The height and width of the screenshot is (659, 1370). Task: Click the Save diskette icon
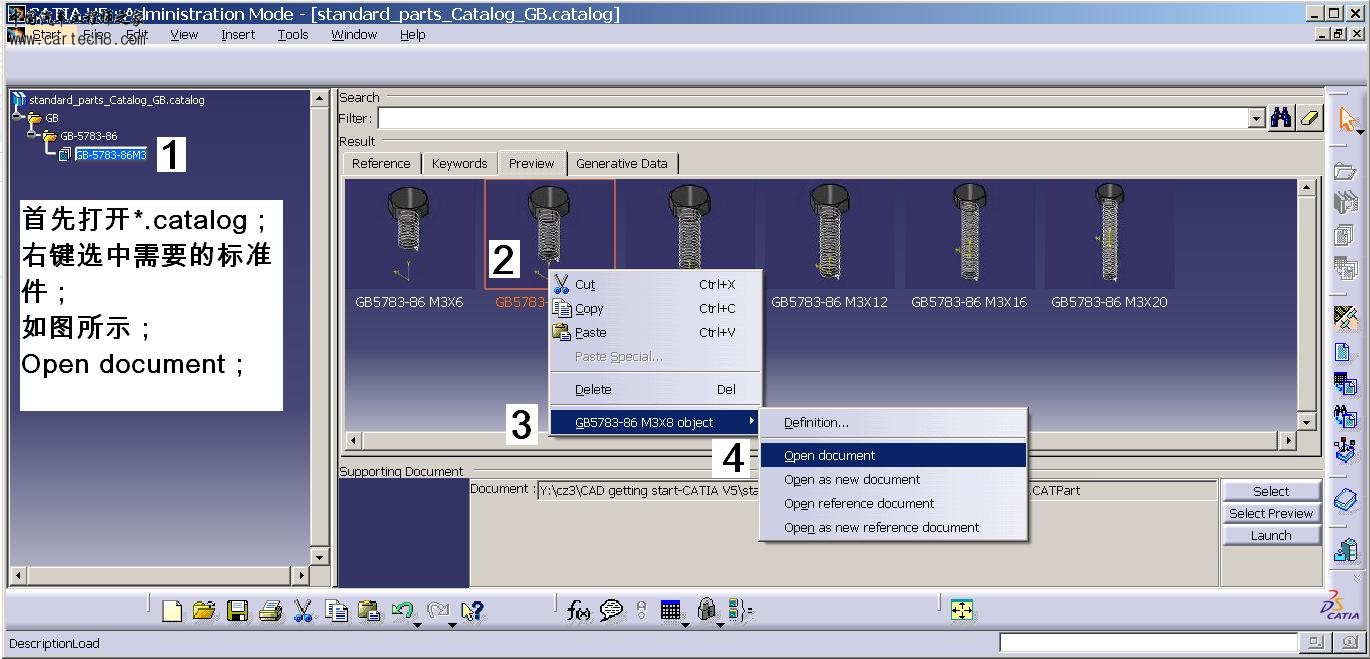point(237,610)
